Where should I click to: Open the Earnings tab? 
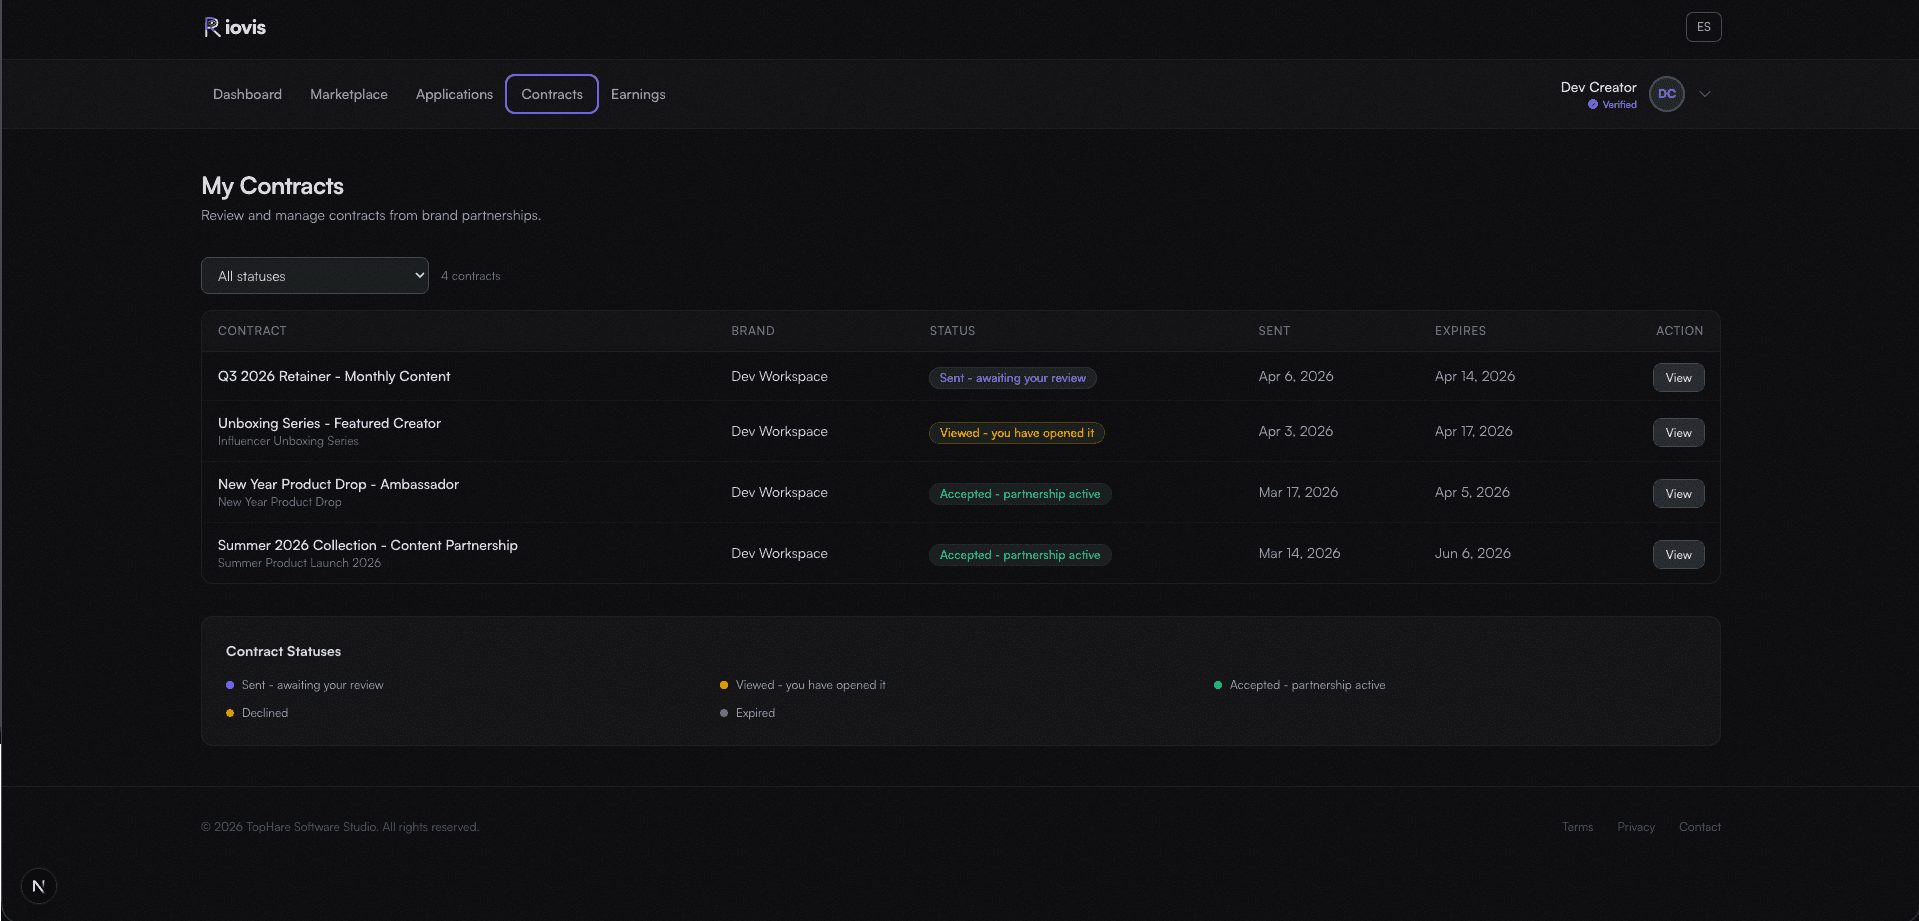pyautogui.click(x=638, y=94)
